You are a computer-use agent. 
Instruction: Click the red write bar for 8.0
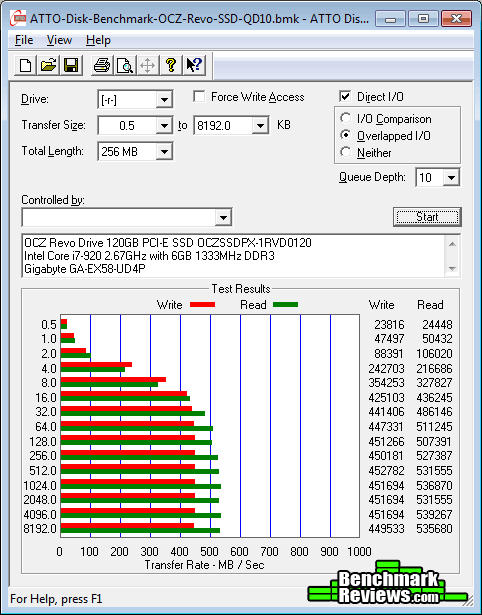point(113,379)
